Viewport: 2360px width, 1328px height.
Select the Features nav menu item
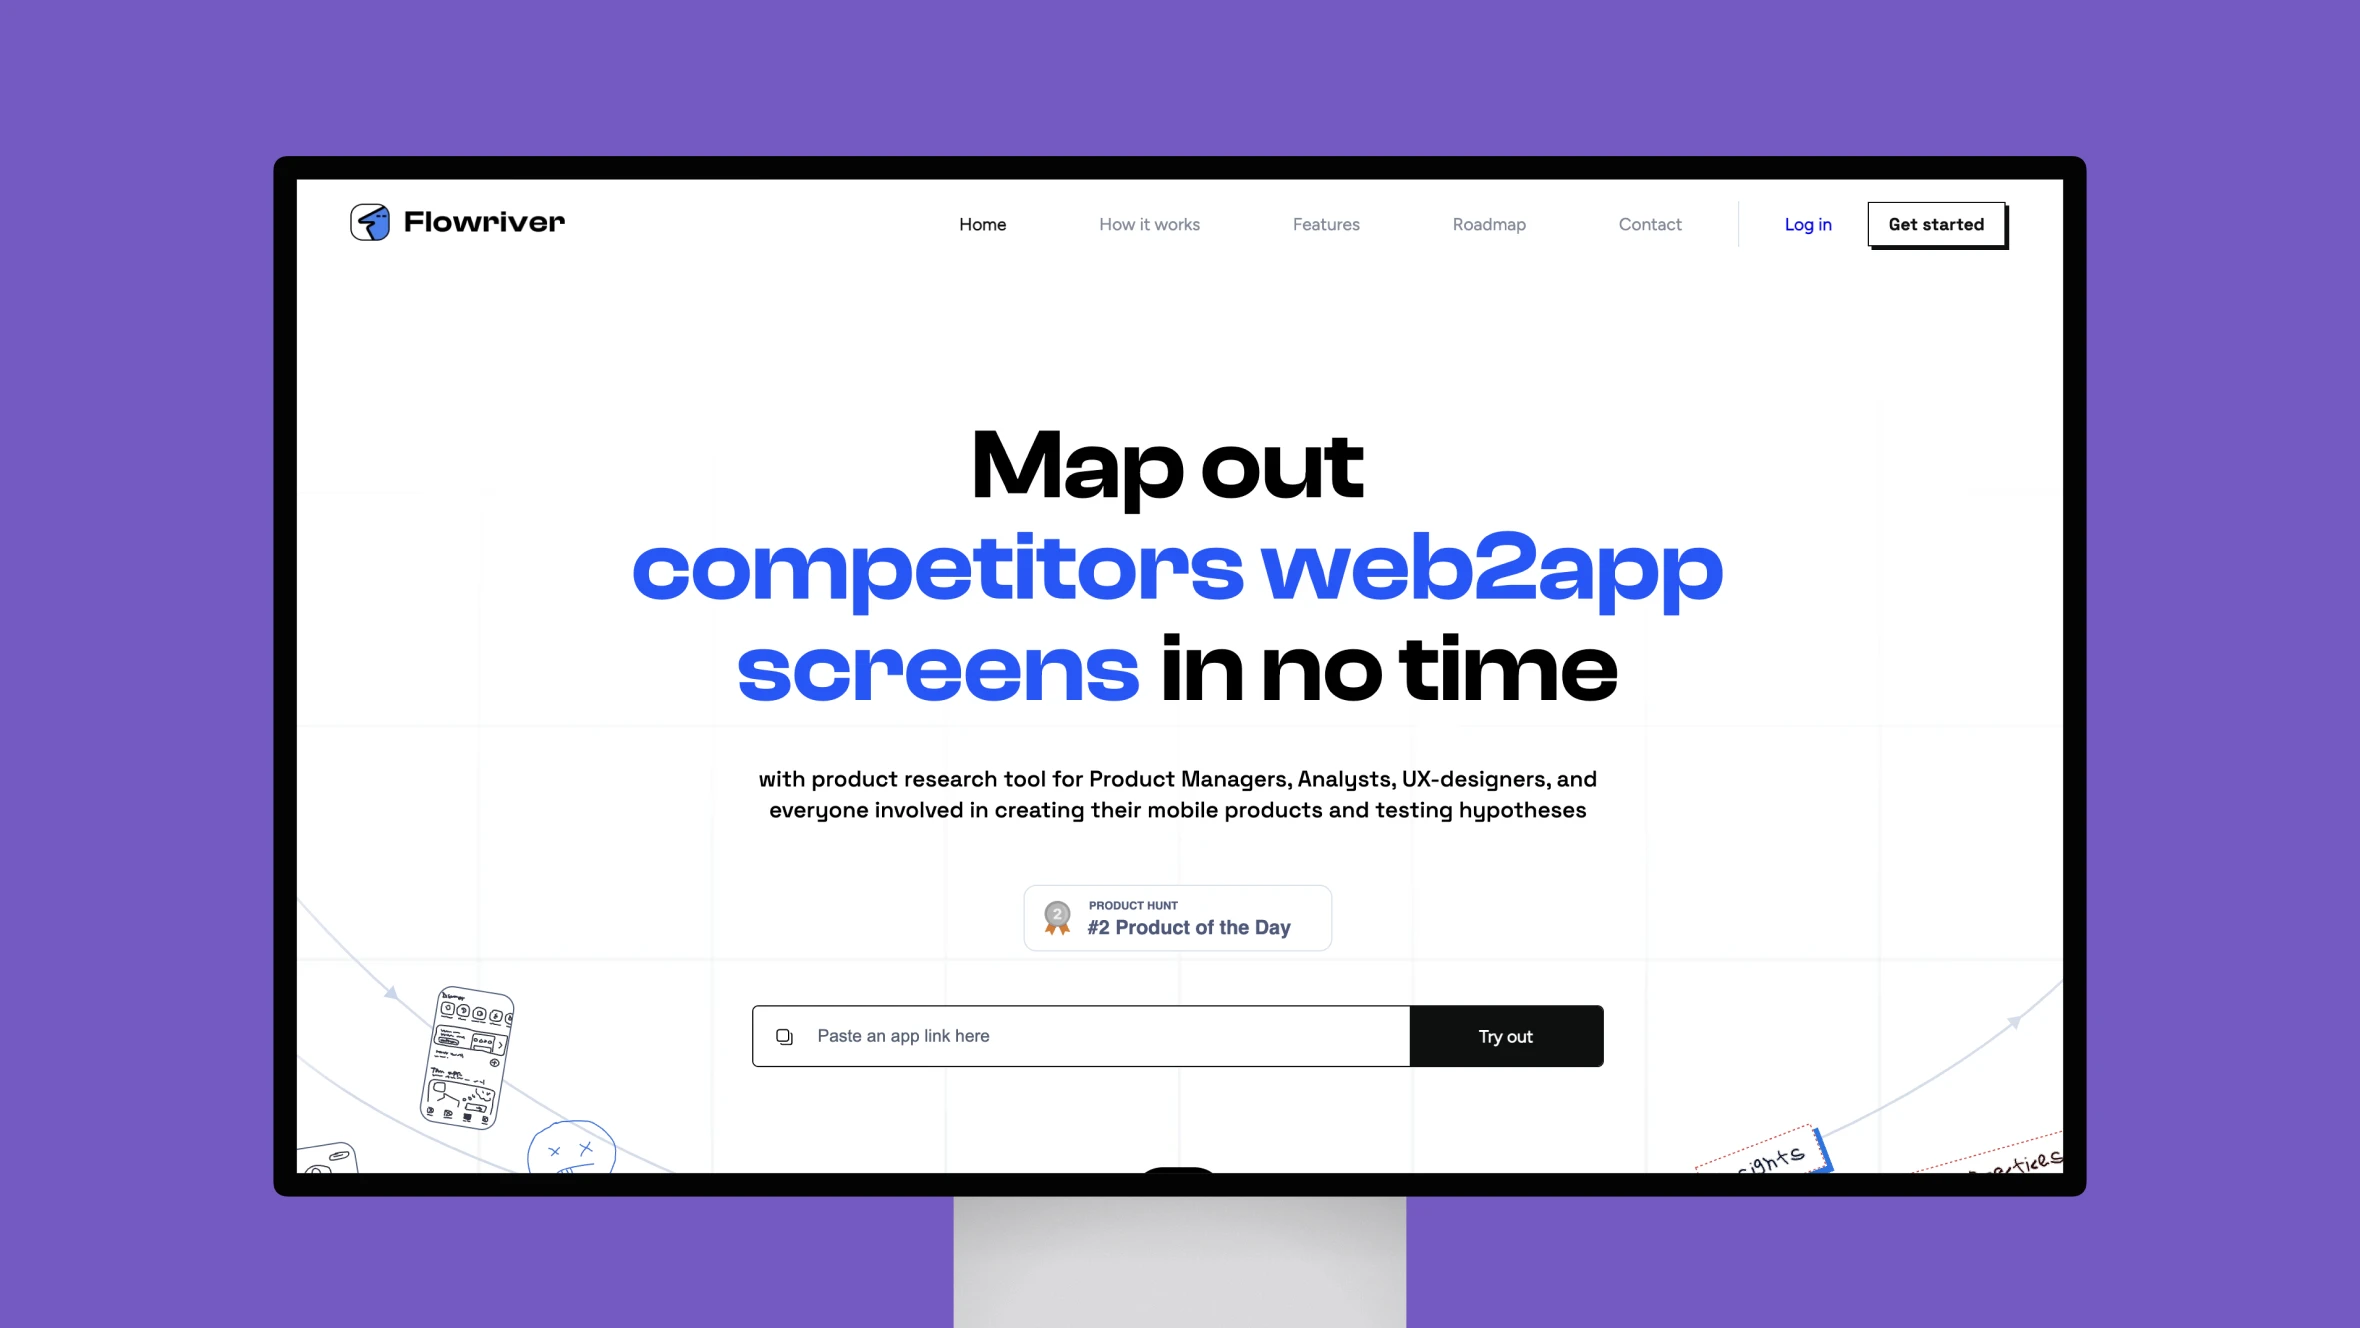1326,224
